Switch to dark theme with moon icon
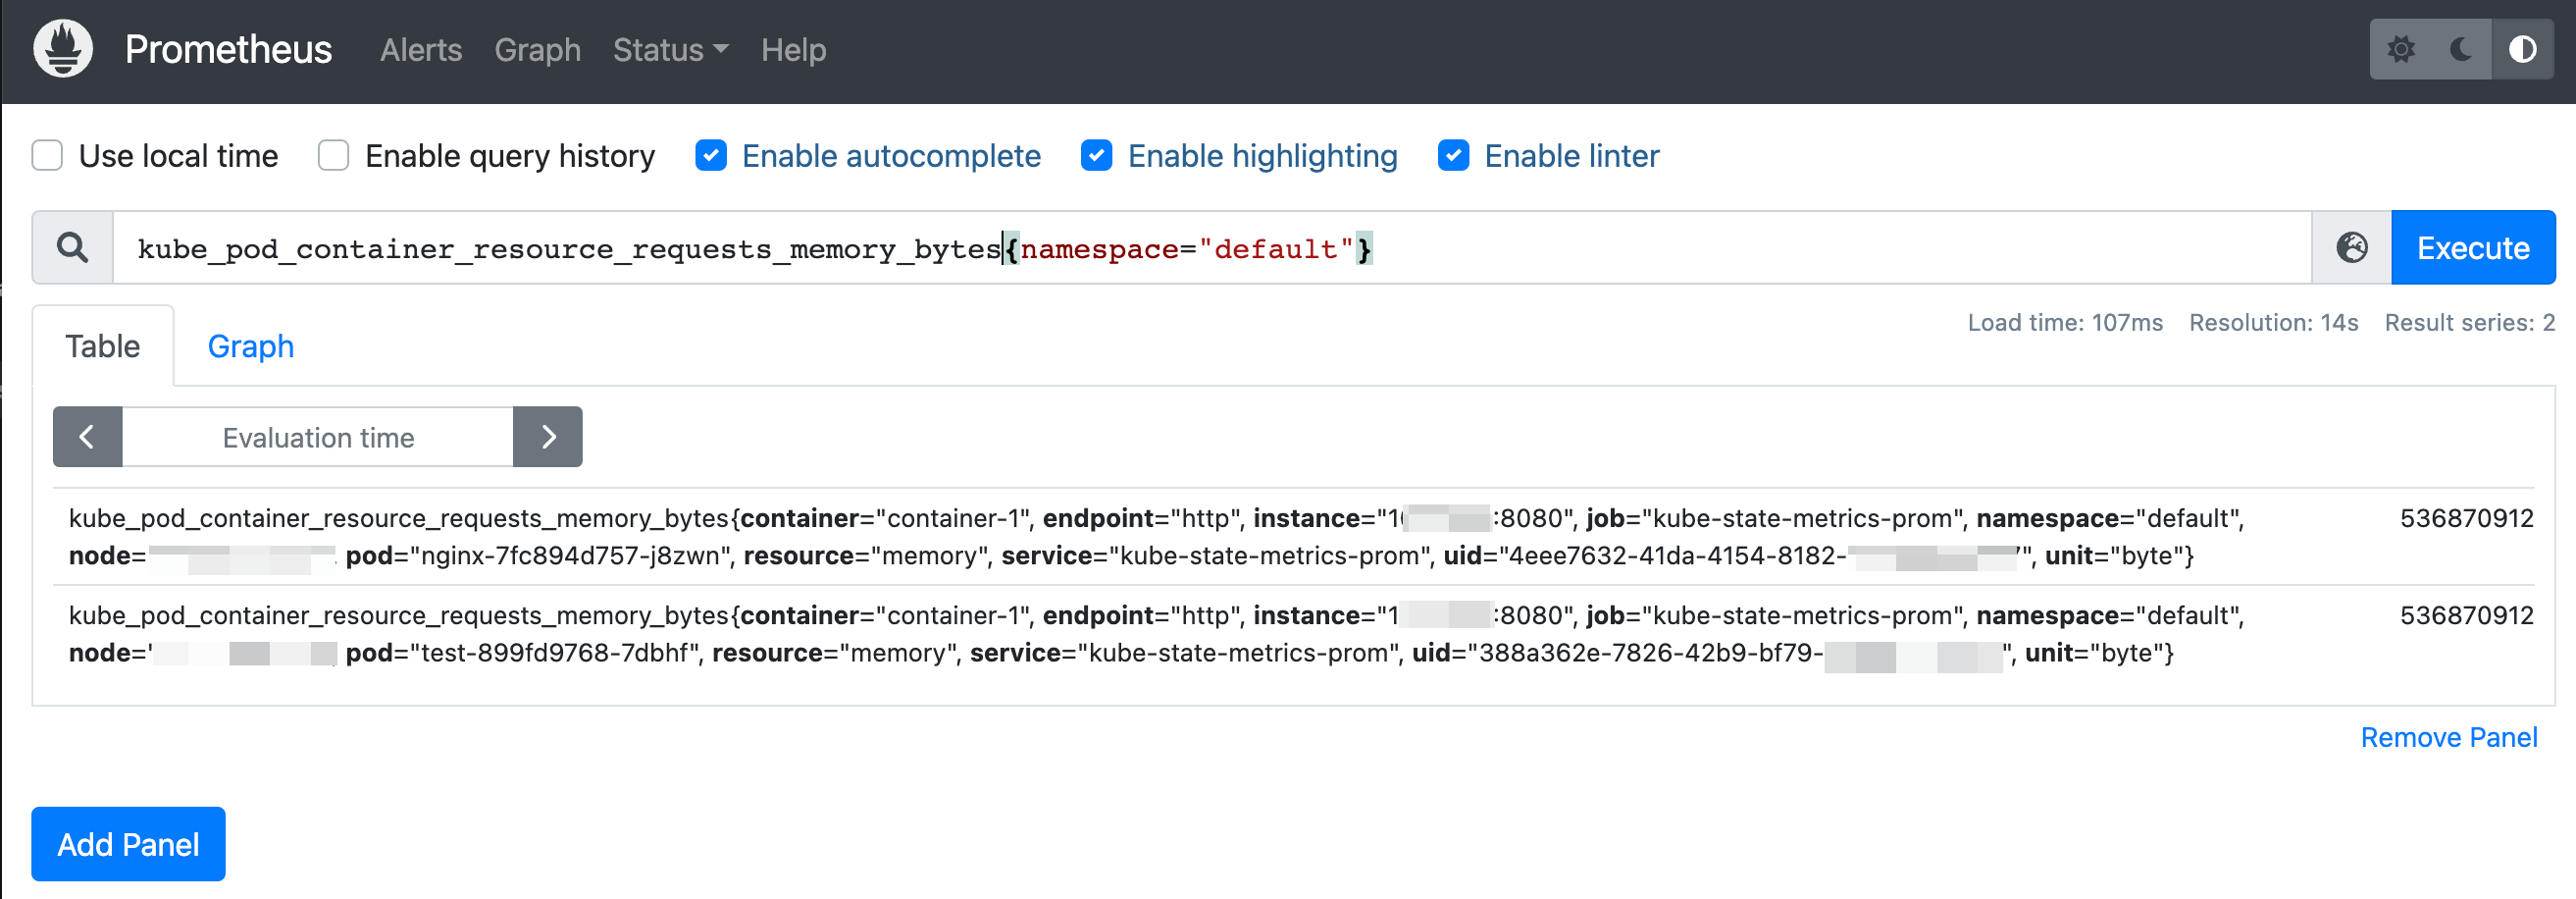 coord(2461,49)
